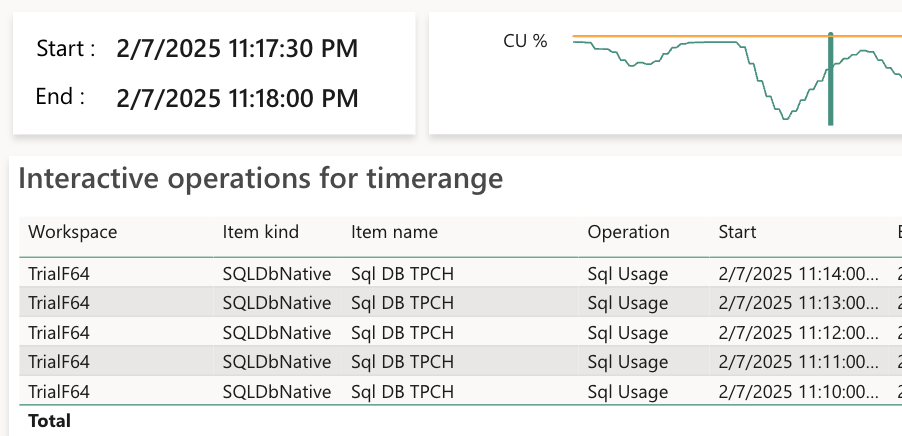Select the 2/7/2025 11:13:00 start time cell
Viewport: 902px width, 436px height.
[x=799, y=302]
